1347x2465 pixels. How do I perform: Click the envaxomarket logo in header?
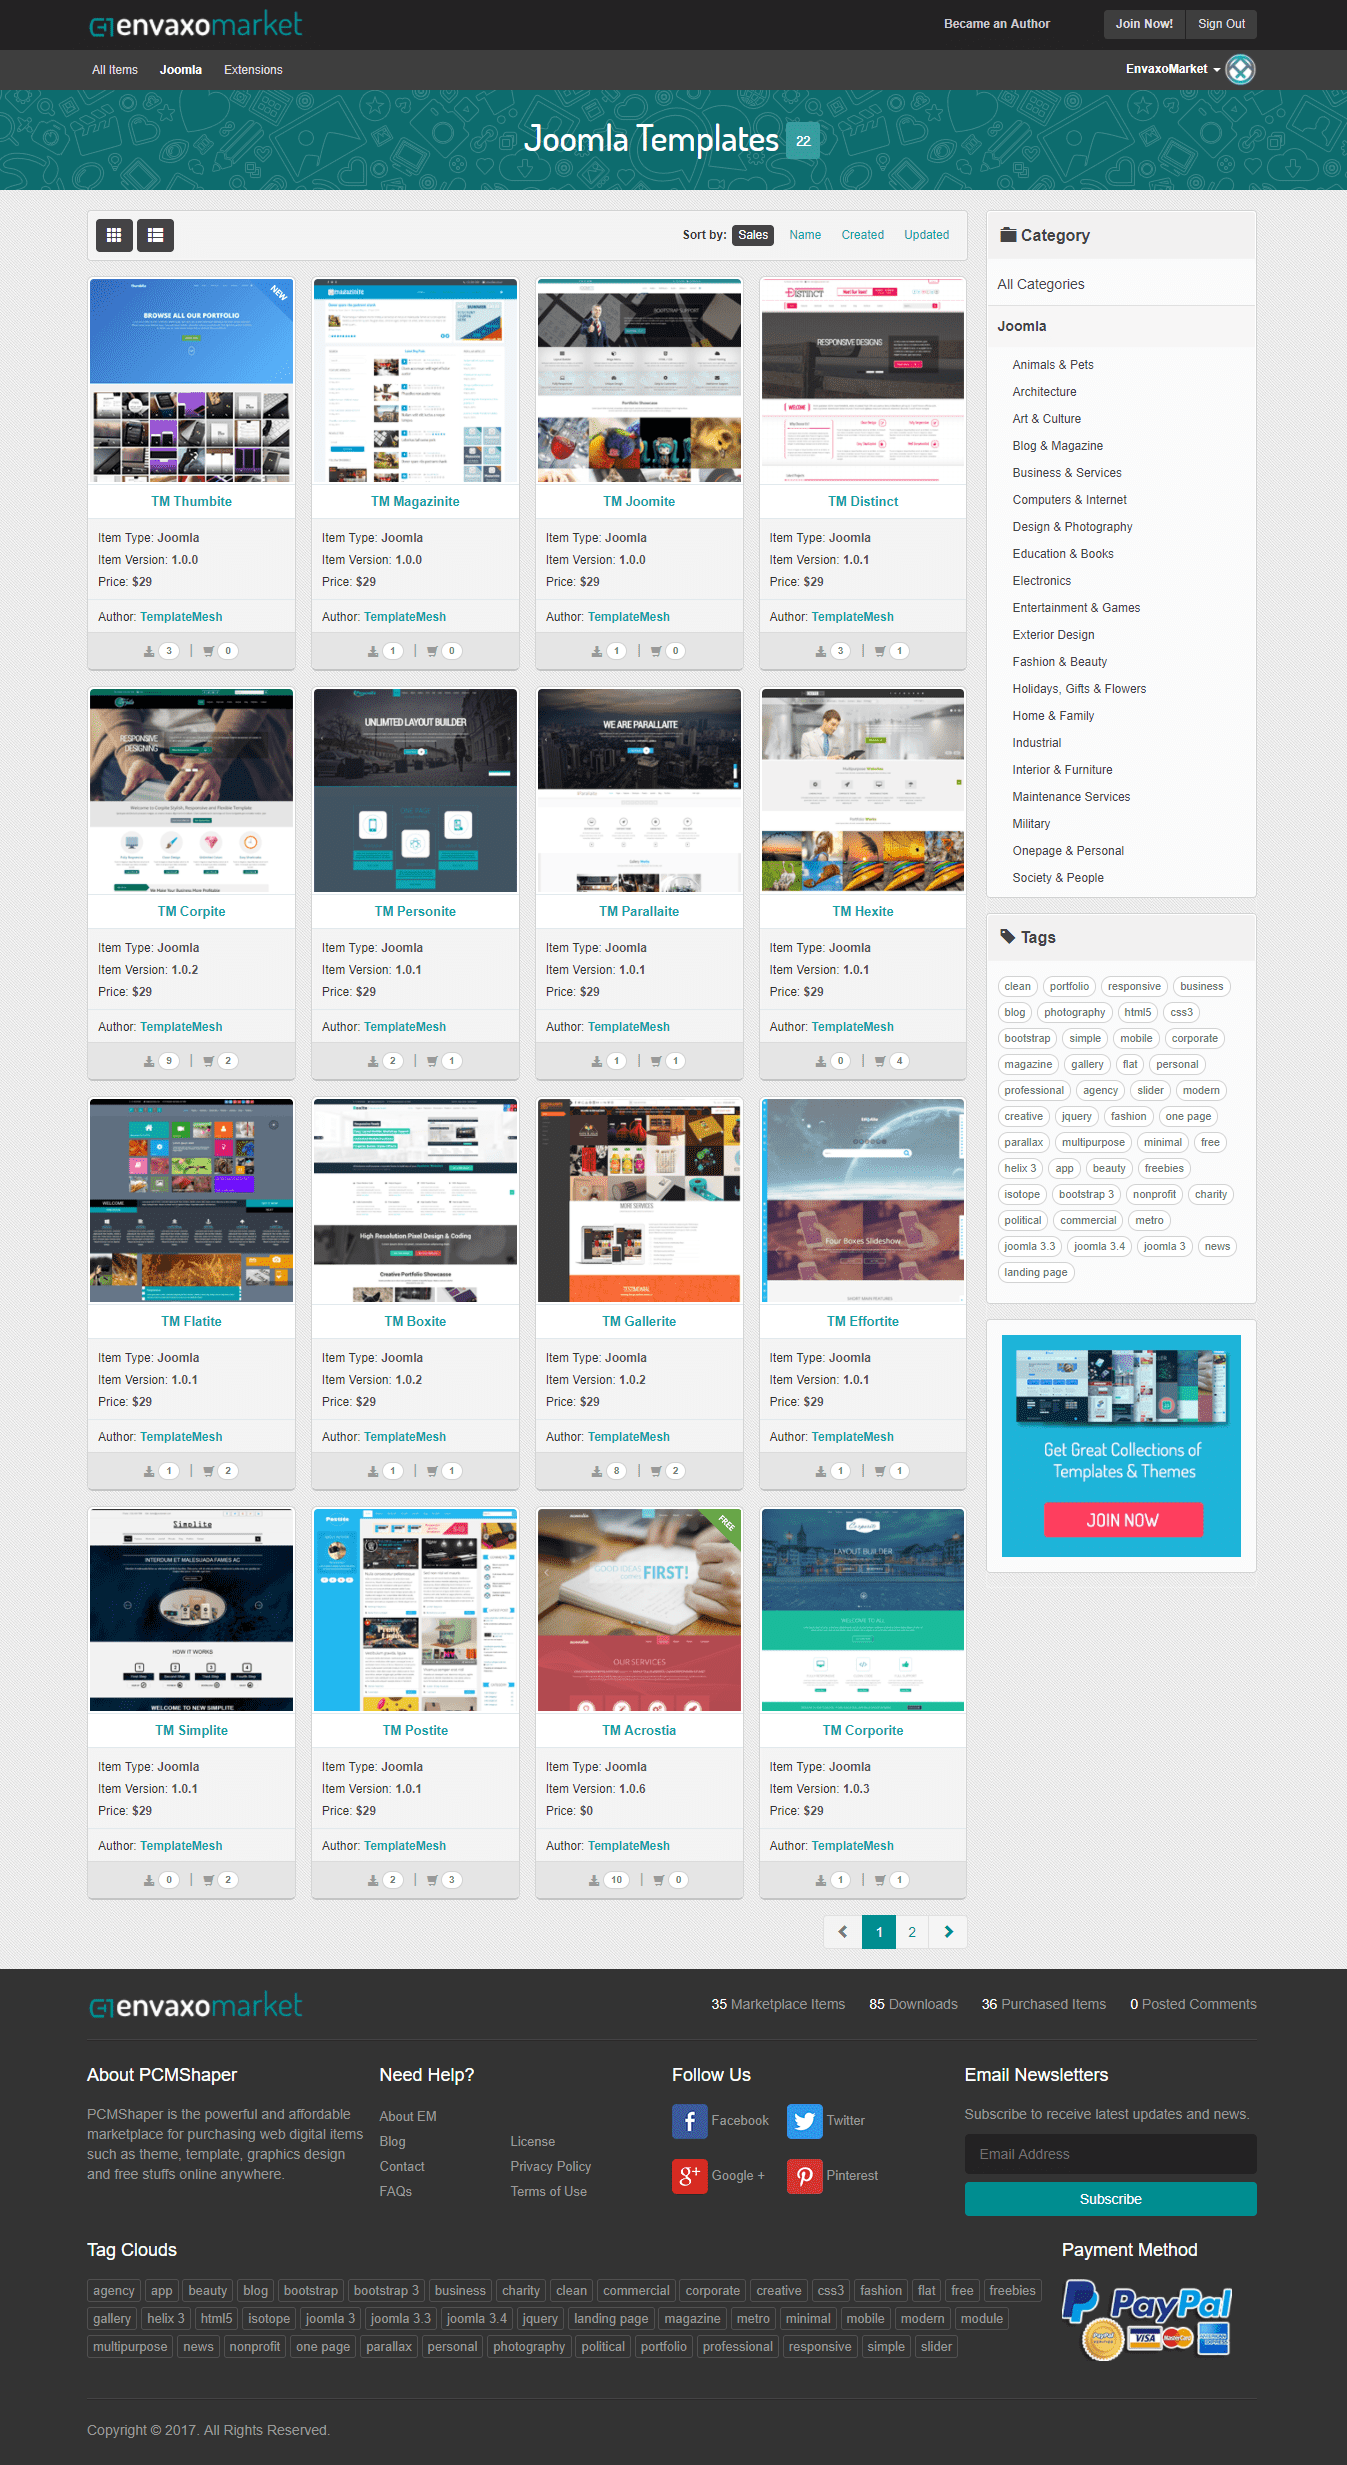point(195,24)
